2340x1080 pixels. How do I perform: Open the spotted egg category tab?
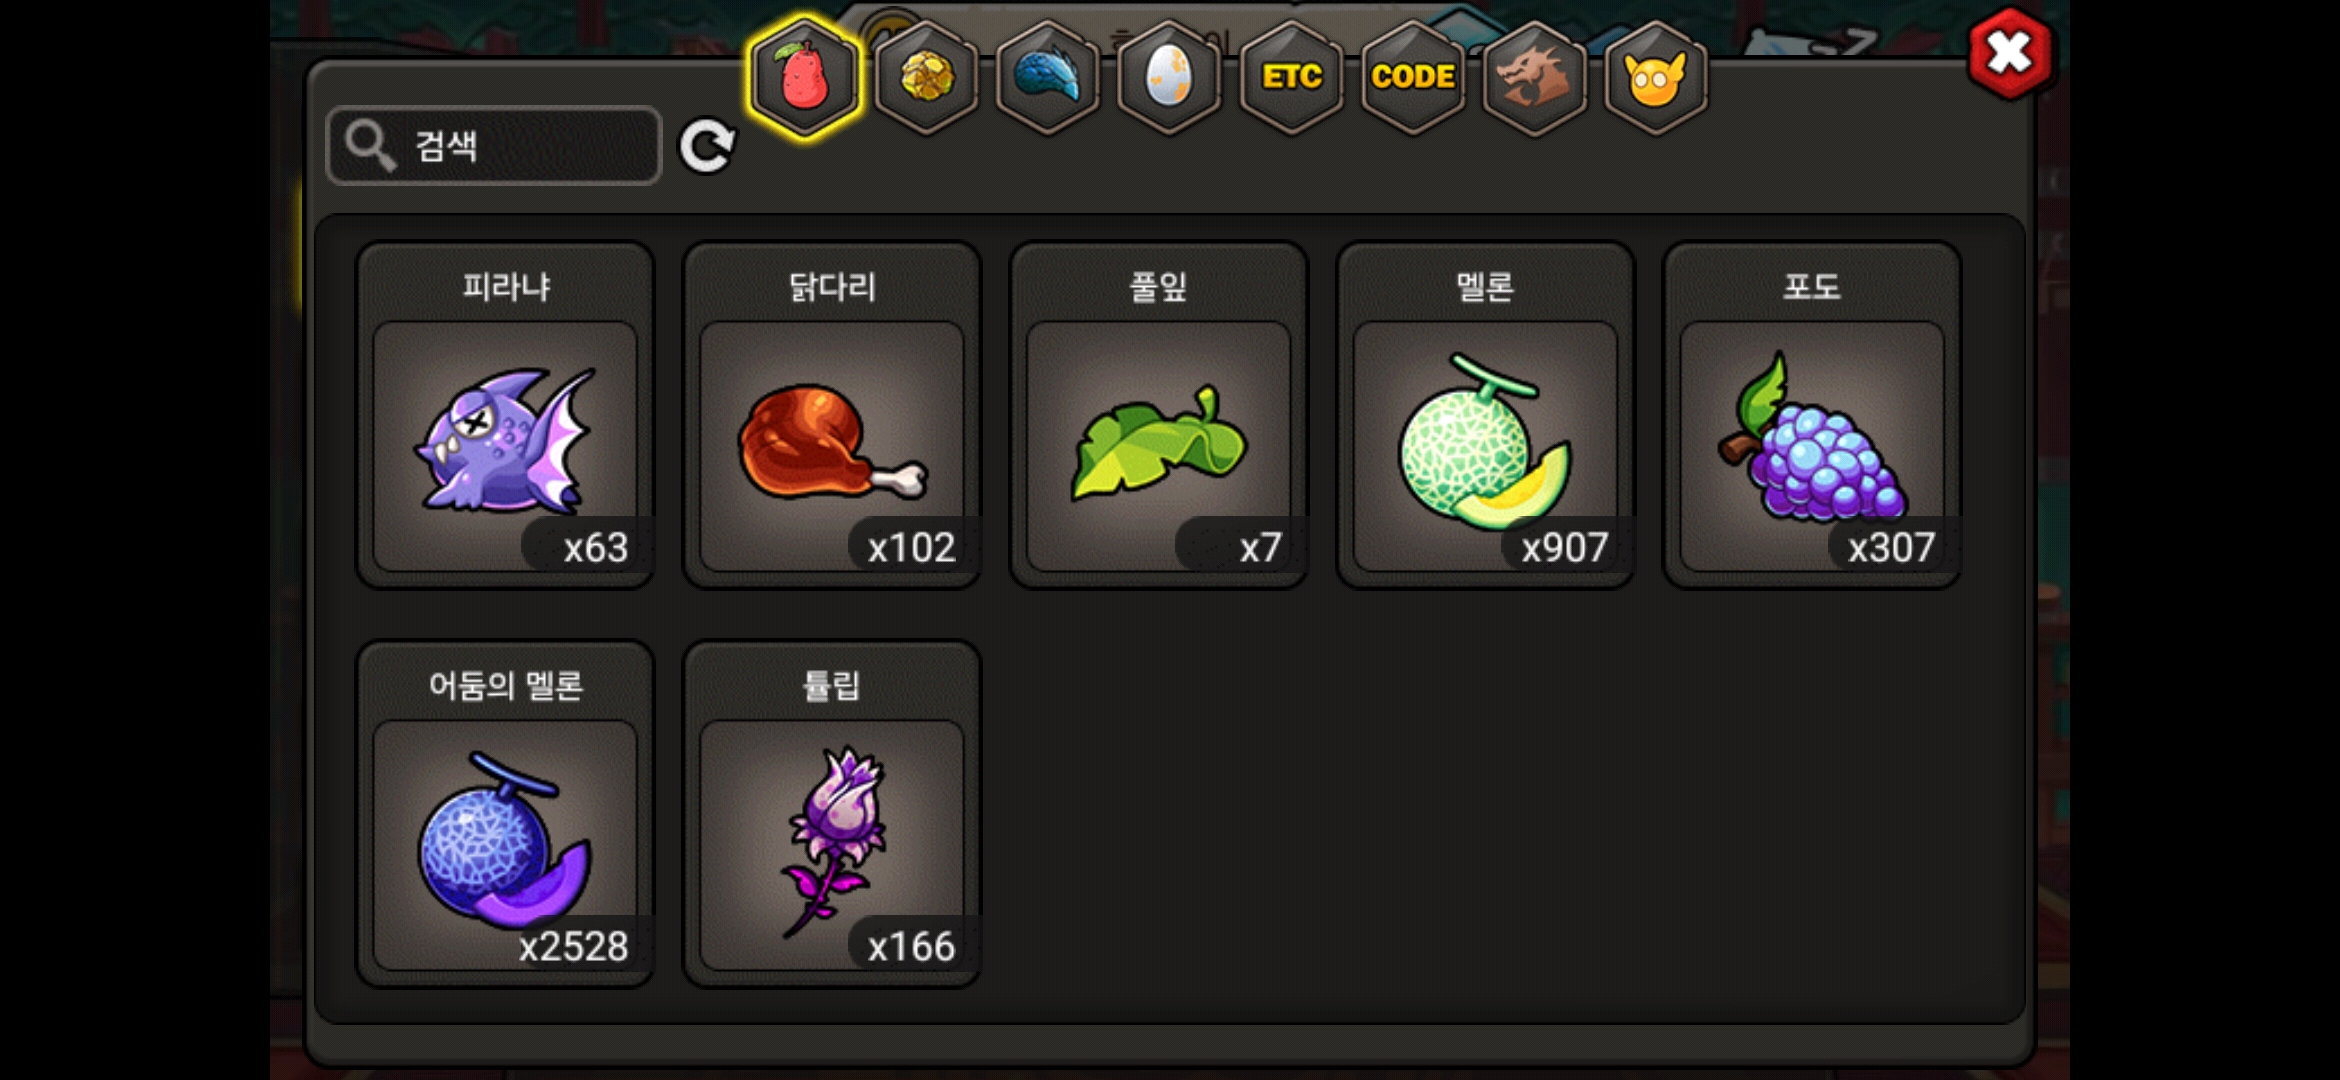[1169, 77]
